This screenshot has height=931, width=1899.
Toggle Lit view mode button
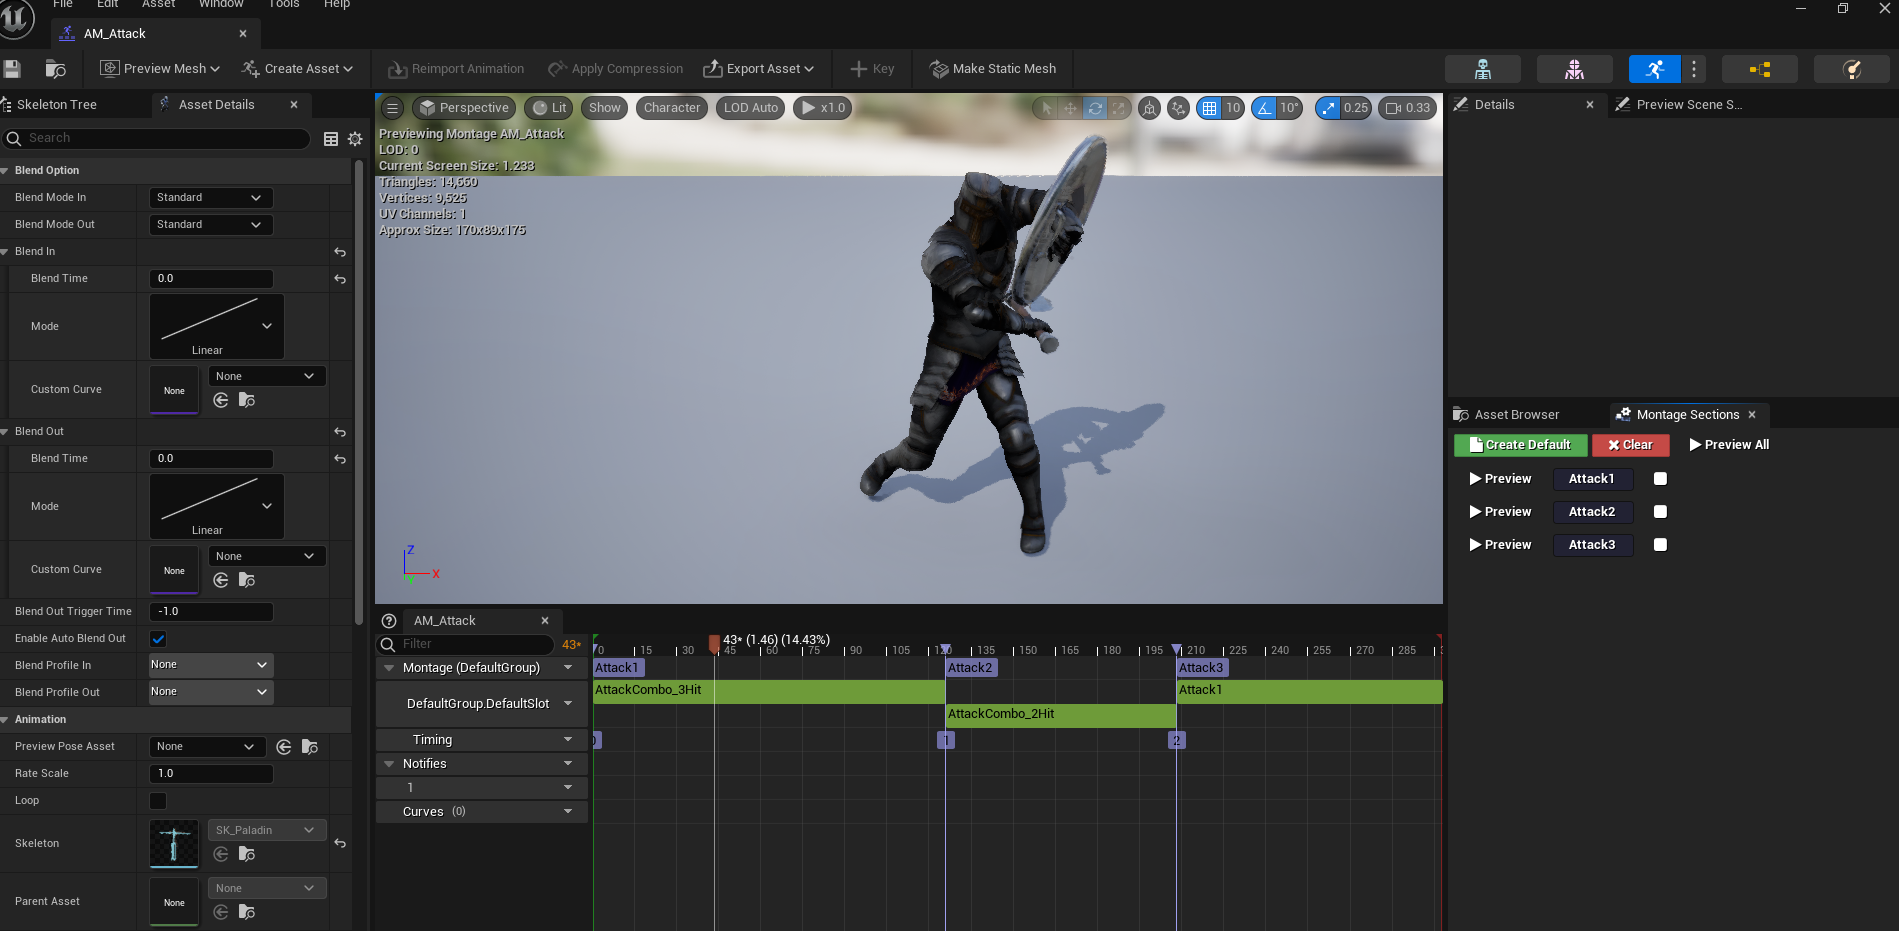550,108
